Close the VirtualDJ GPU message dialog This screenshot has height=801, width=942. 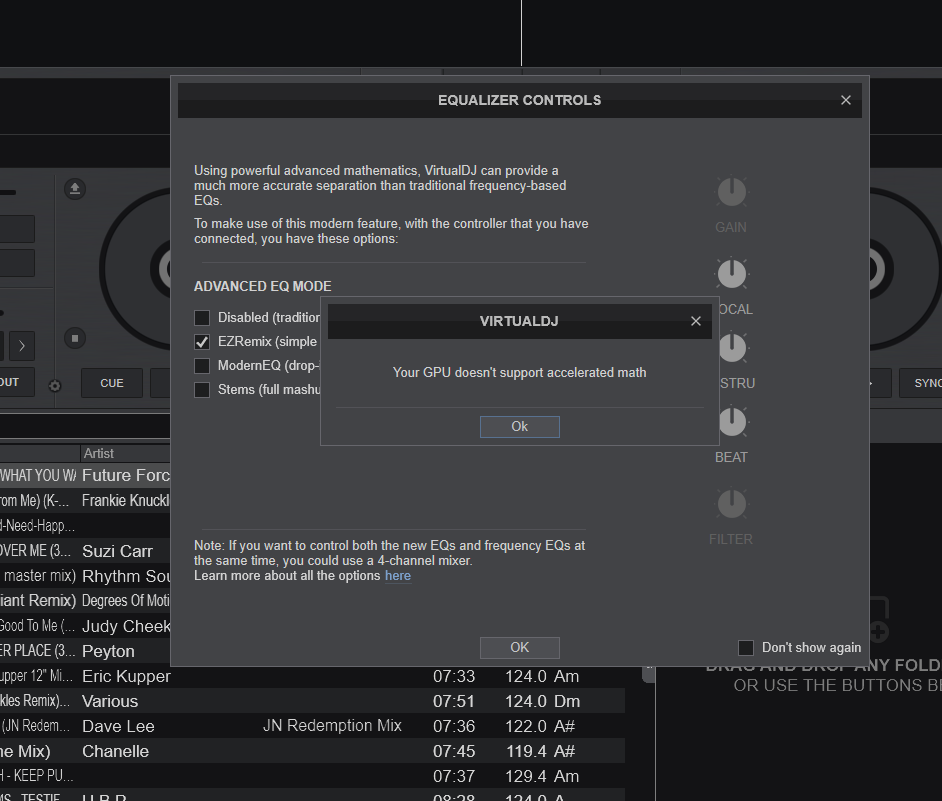(x=696, y=321)
